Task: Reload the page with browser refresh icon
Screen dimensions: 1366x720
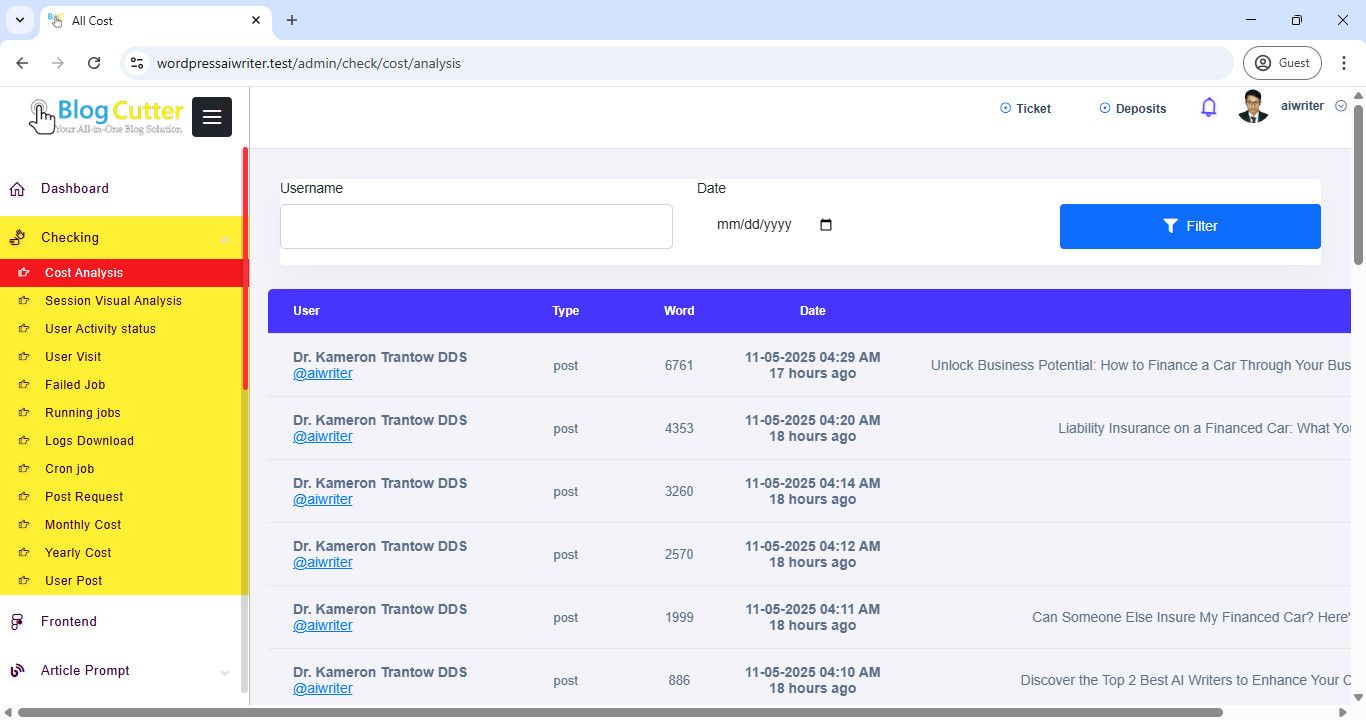Action: (x=94, y=63)
